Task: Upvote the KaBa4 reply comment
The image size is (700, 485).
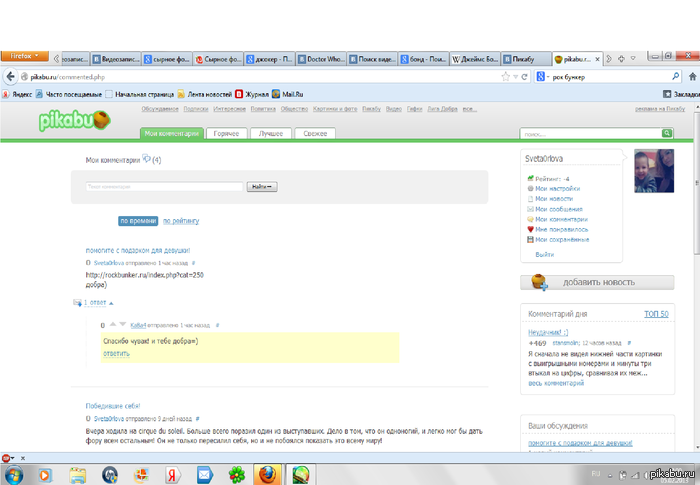Action: coord(113,324)
